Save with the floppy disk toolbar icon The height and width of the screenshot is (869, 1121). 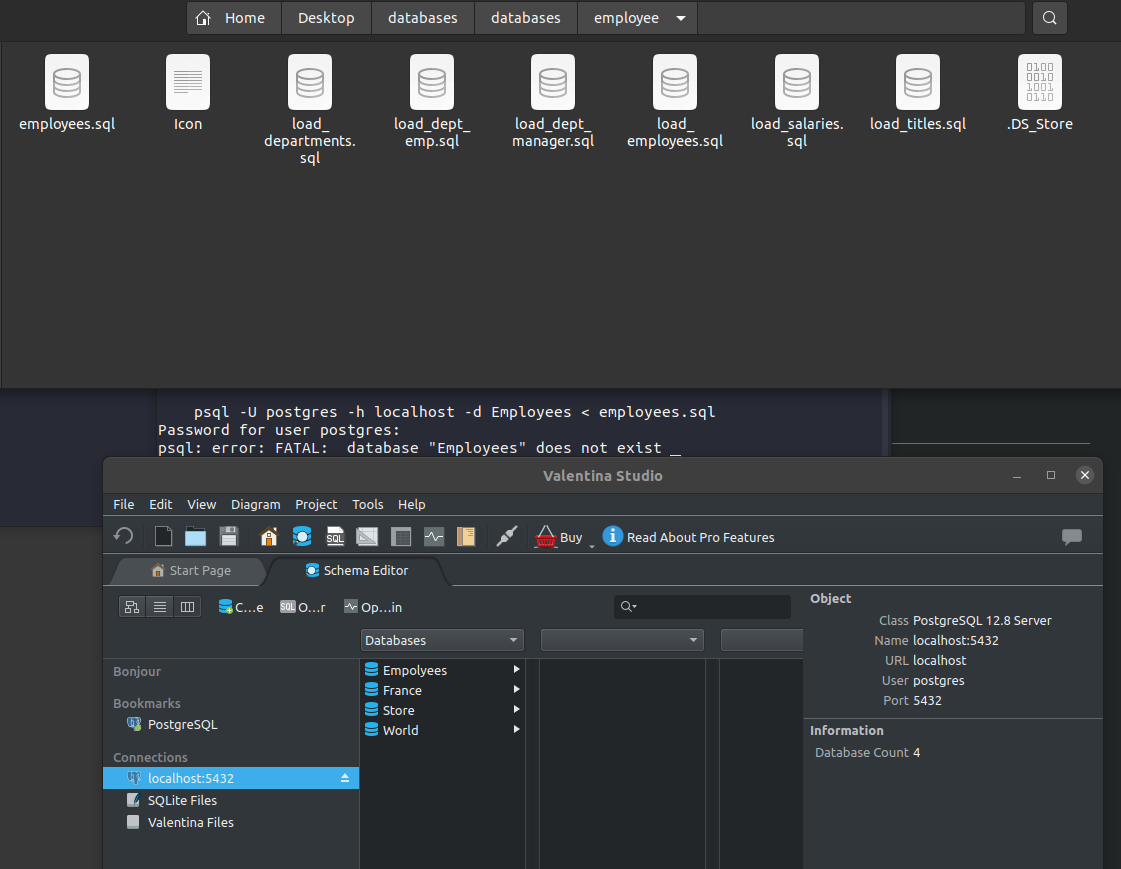(x=228, y=536)
